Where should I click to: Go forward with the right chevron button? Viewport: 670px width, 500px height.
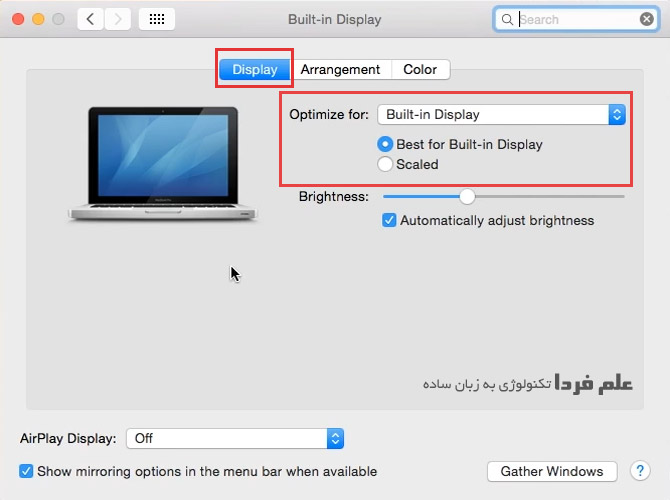[118, 19]
